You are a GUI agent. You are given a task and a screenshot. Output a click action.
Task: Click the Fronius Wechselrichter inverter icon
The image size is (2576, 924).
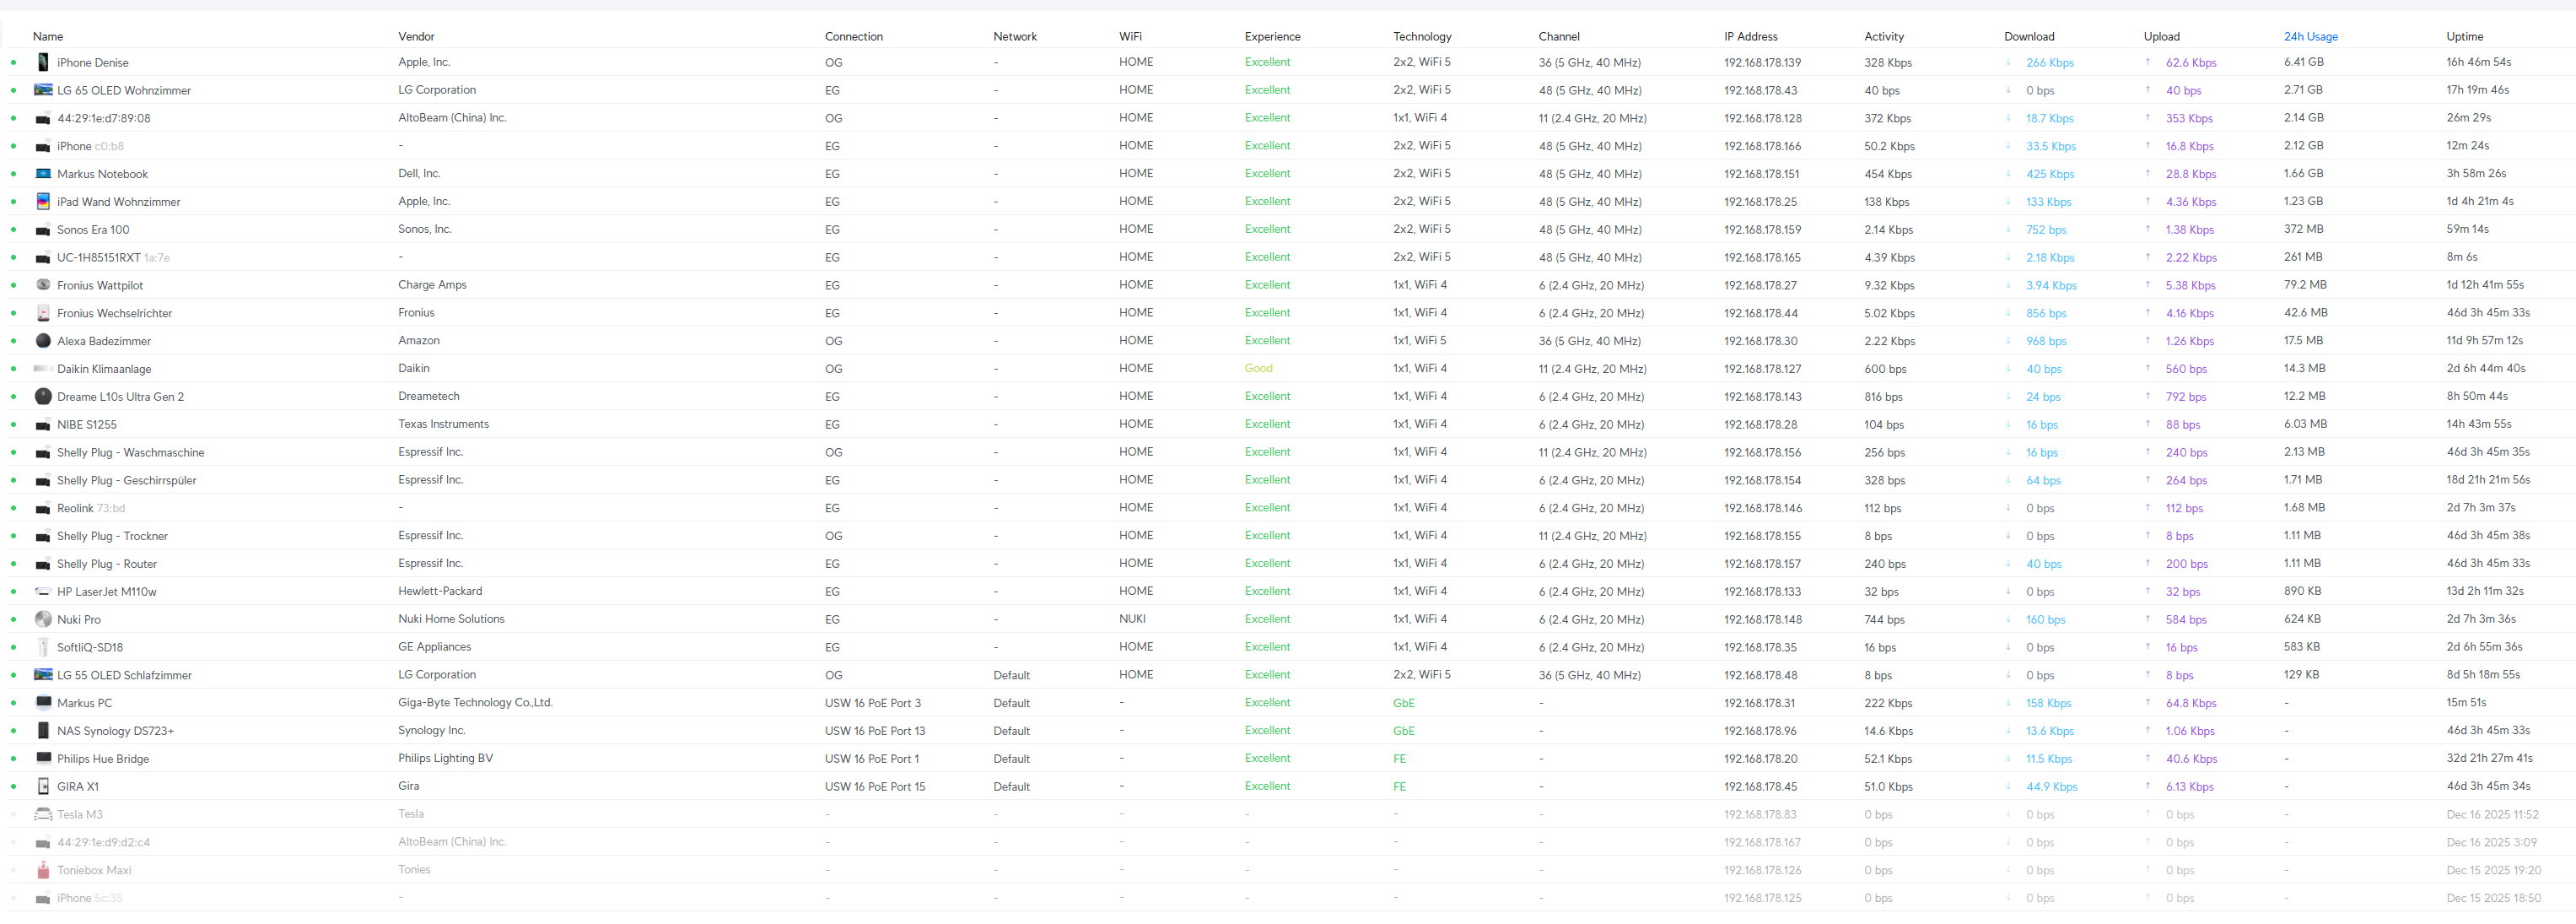coord(43,313)
